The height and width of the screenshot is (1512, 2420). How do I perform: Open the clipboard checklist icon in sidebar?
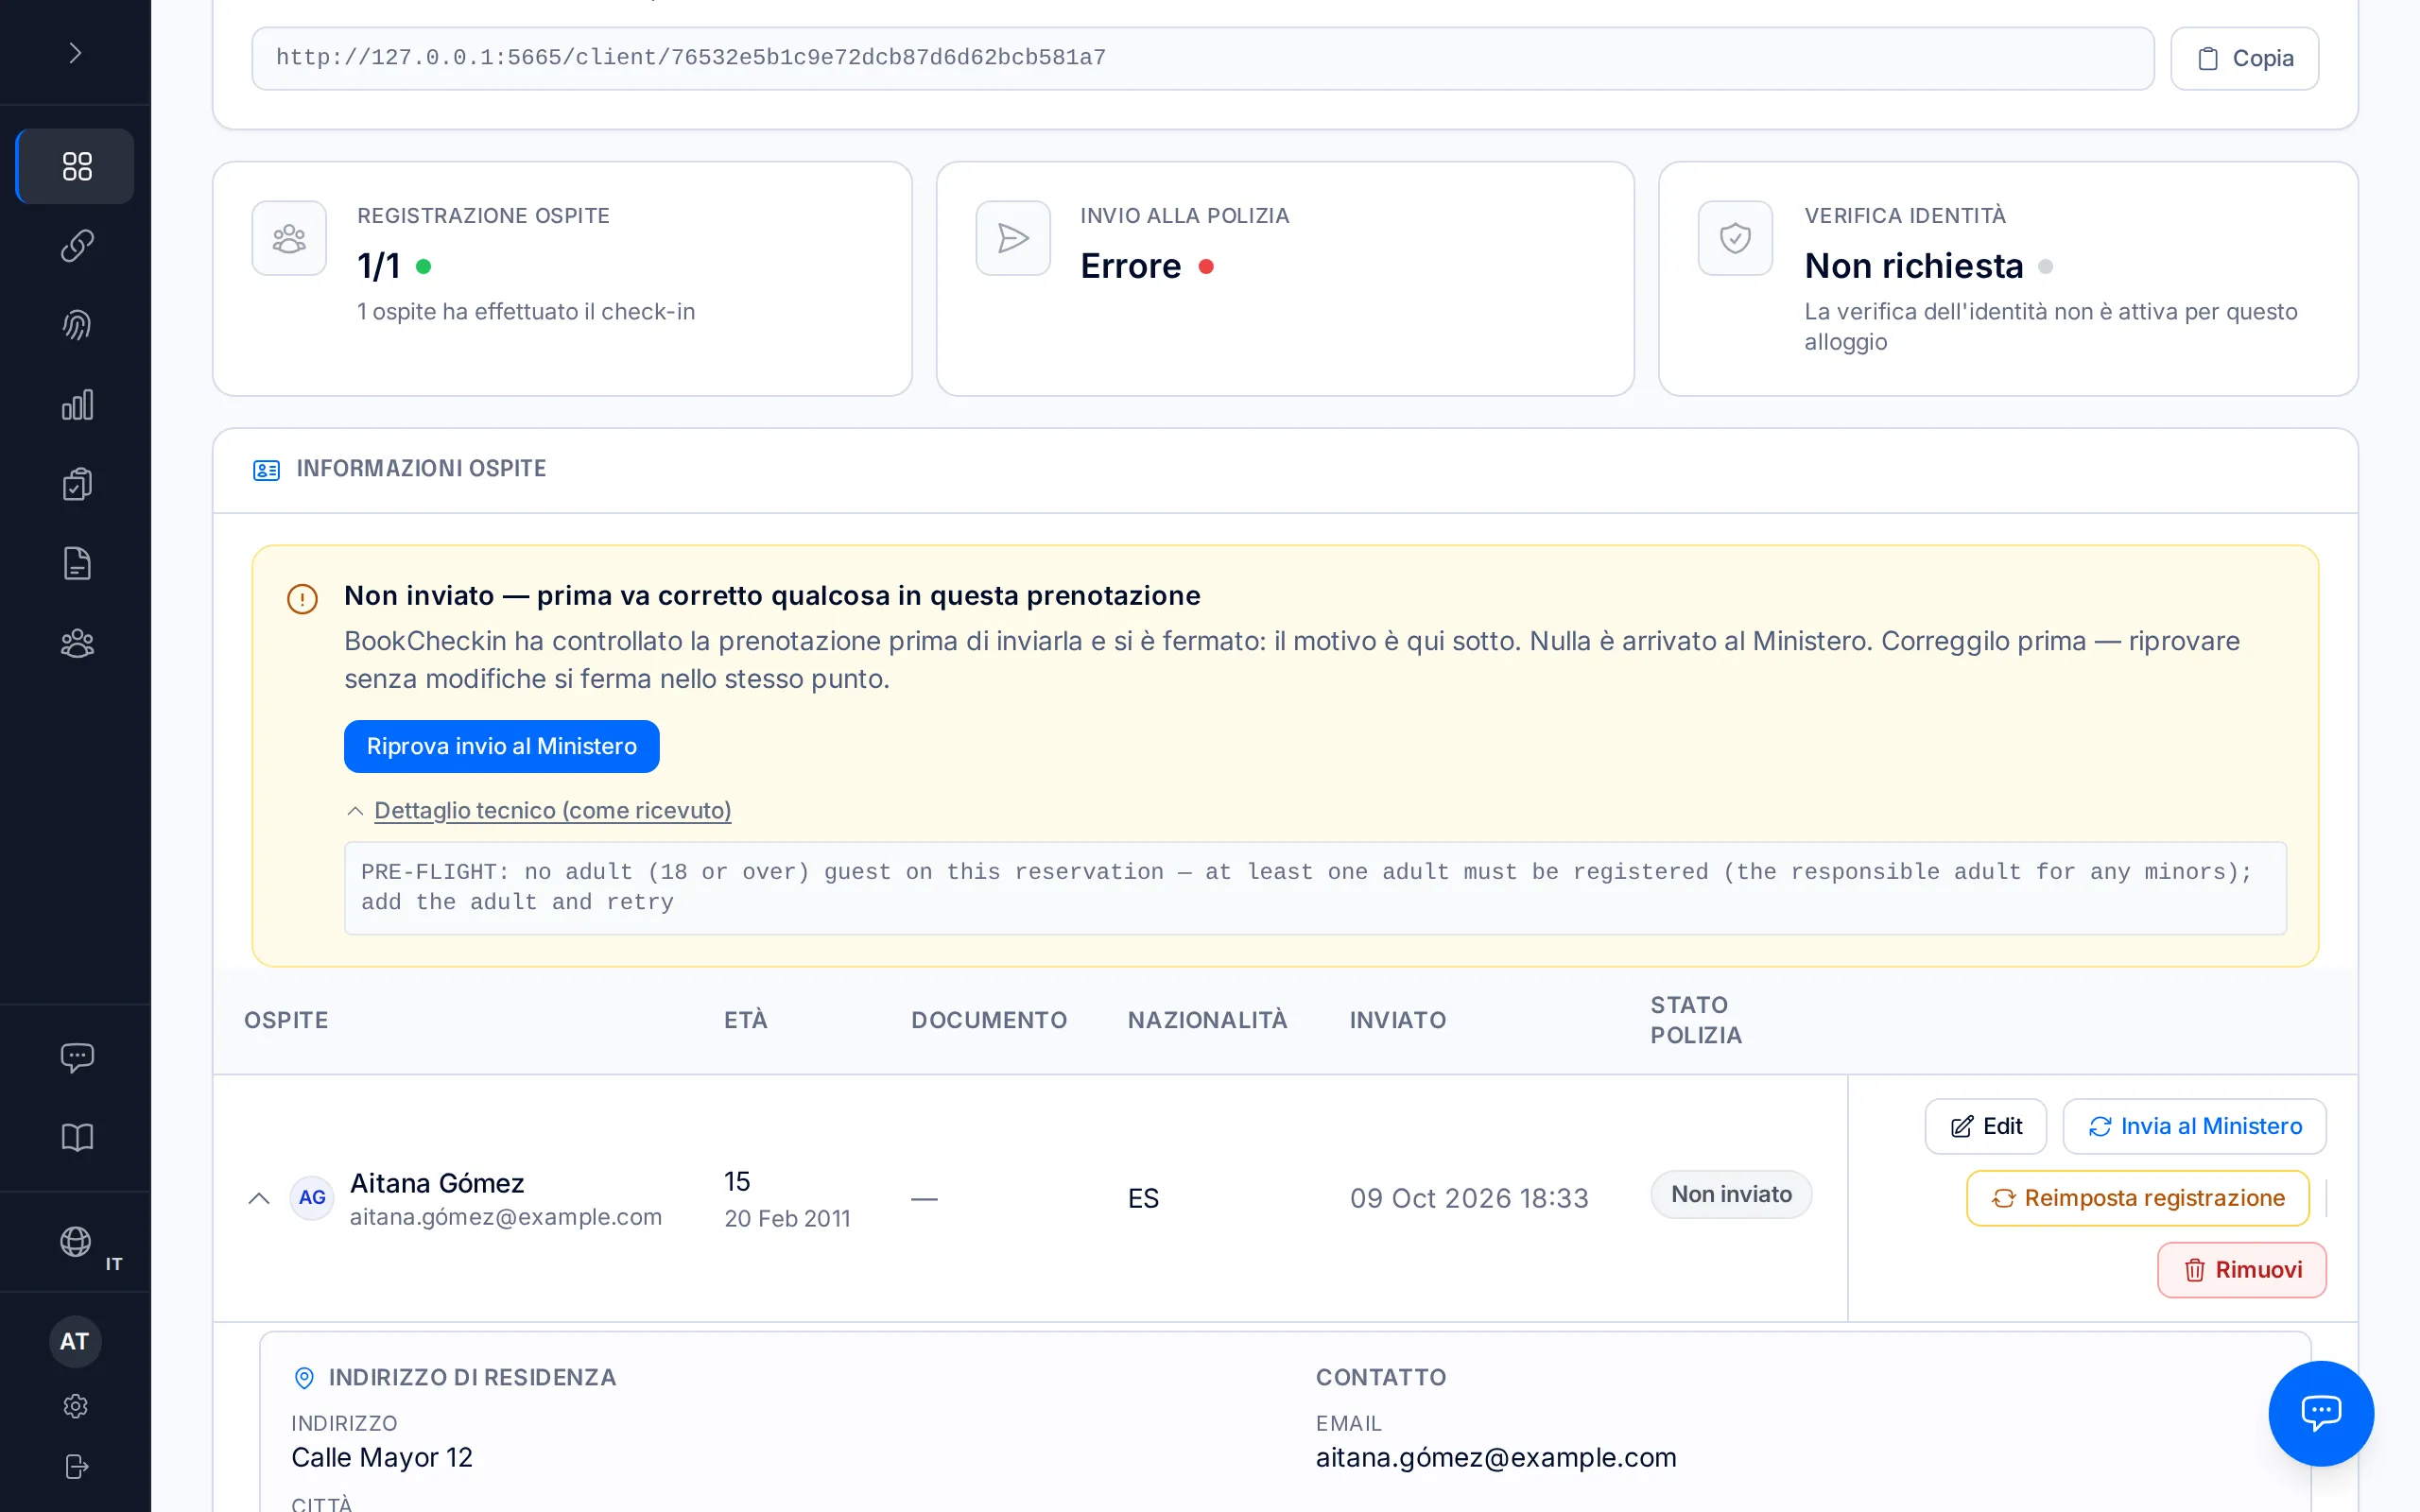click(x=76, y=484)
